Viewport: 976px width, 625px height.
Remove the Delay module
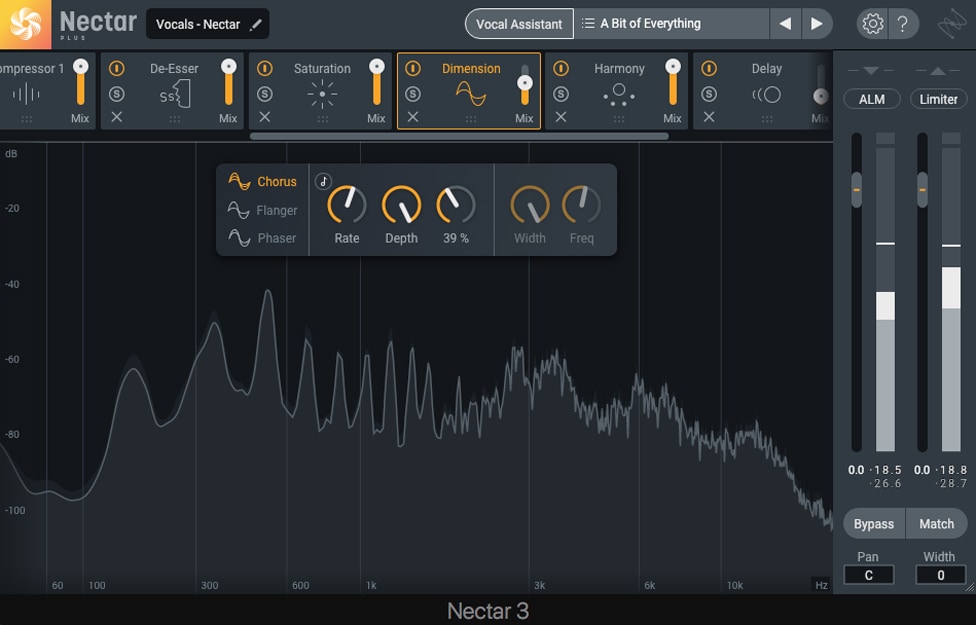tap(709, 117)
